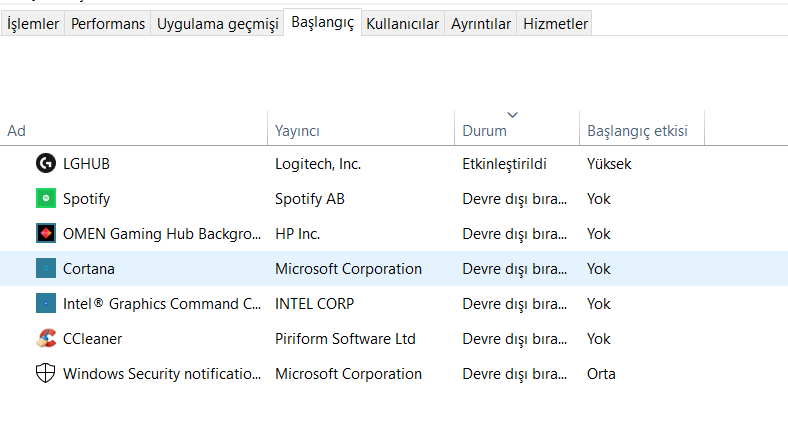Select the Orta impact value
This screenshot has height=436, width=788.
[x=601, y=374]
